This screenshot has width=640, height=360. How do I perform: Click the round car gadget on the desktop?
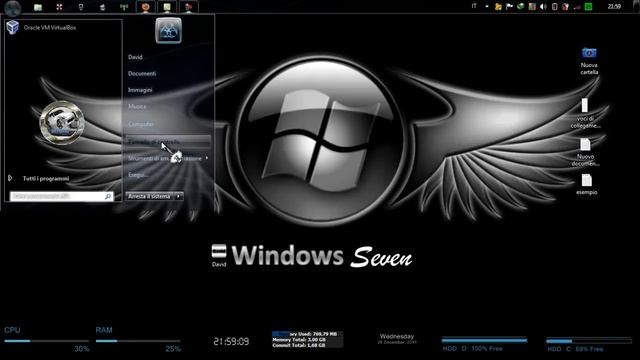coord(62,123)
